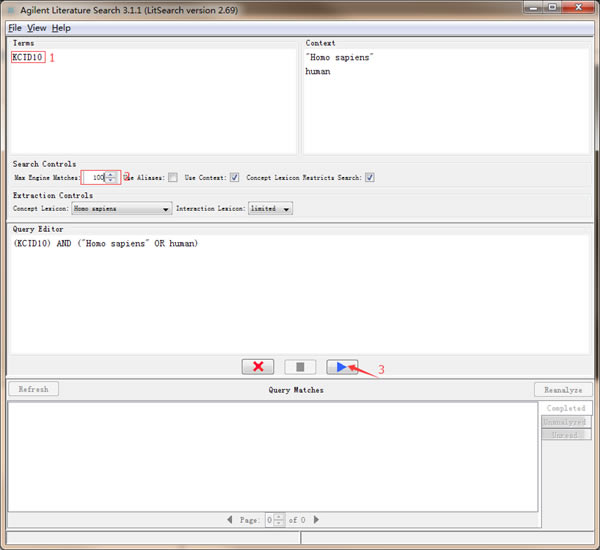Click the Max Engine Matches spinner arrows
Screen dimensions: 600x550
(111, 178)
